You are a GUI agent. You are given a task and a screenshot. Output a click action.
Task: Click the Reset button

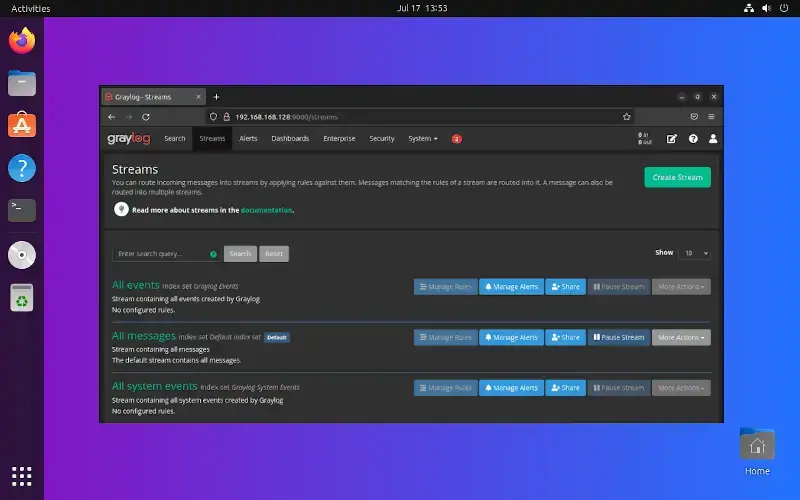pos(273,254)
